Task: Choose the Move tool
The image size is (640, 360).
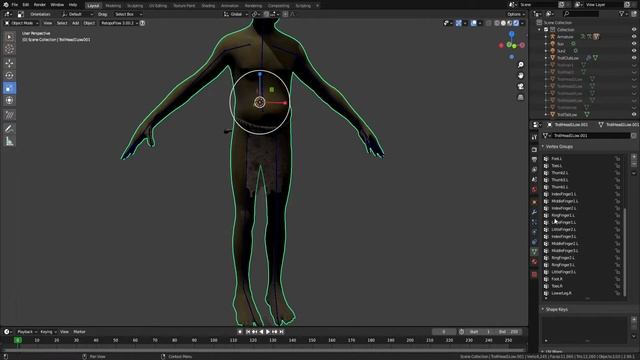Action: [x=9, y=63]
